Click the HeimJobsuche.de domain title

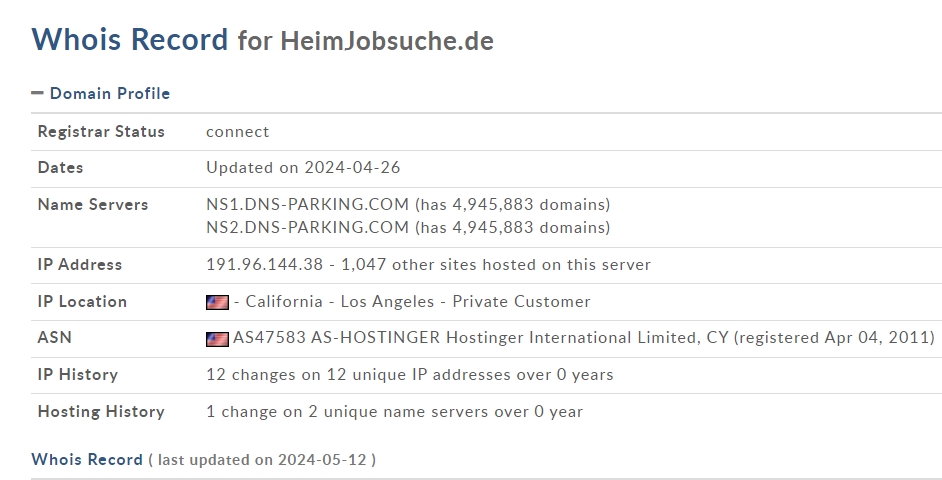[387, 41]
